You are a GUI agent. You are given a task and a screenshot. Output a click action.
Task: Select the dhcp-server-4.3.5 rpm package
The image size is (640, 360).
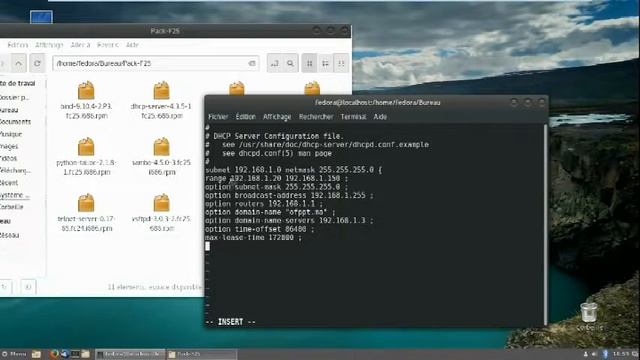(x=162, y=100)
